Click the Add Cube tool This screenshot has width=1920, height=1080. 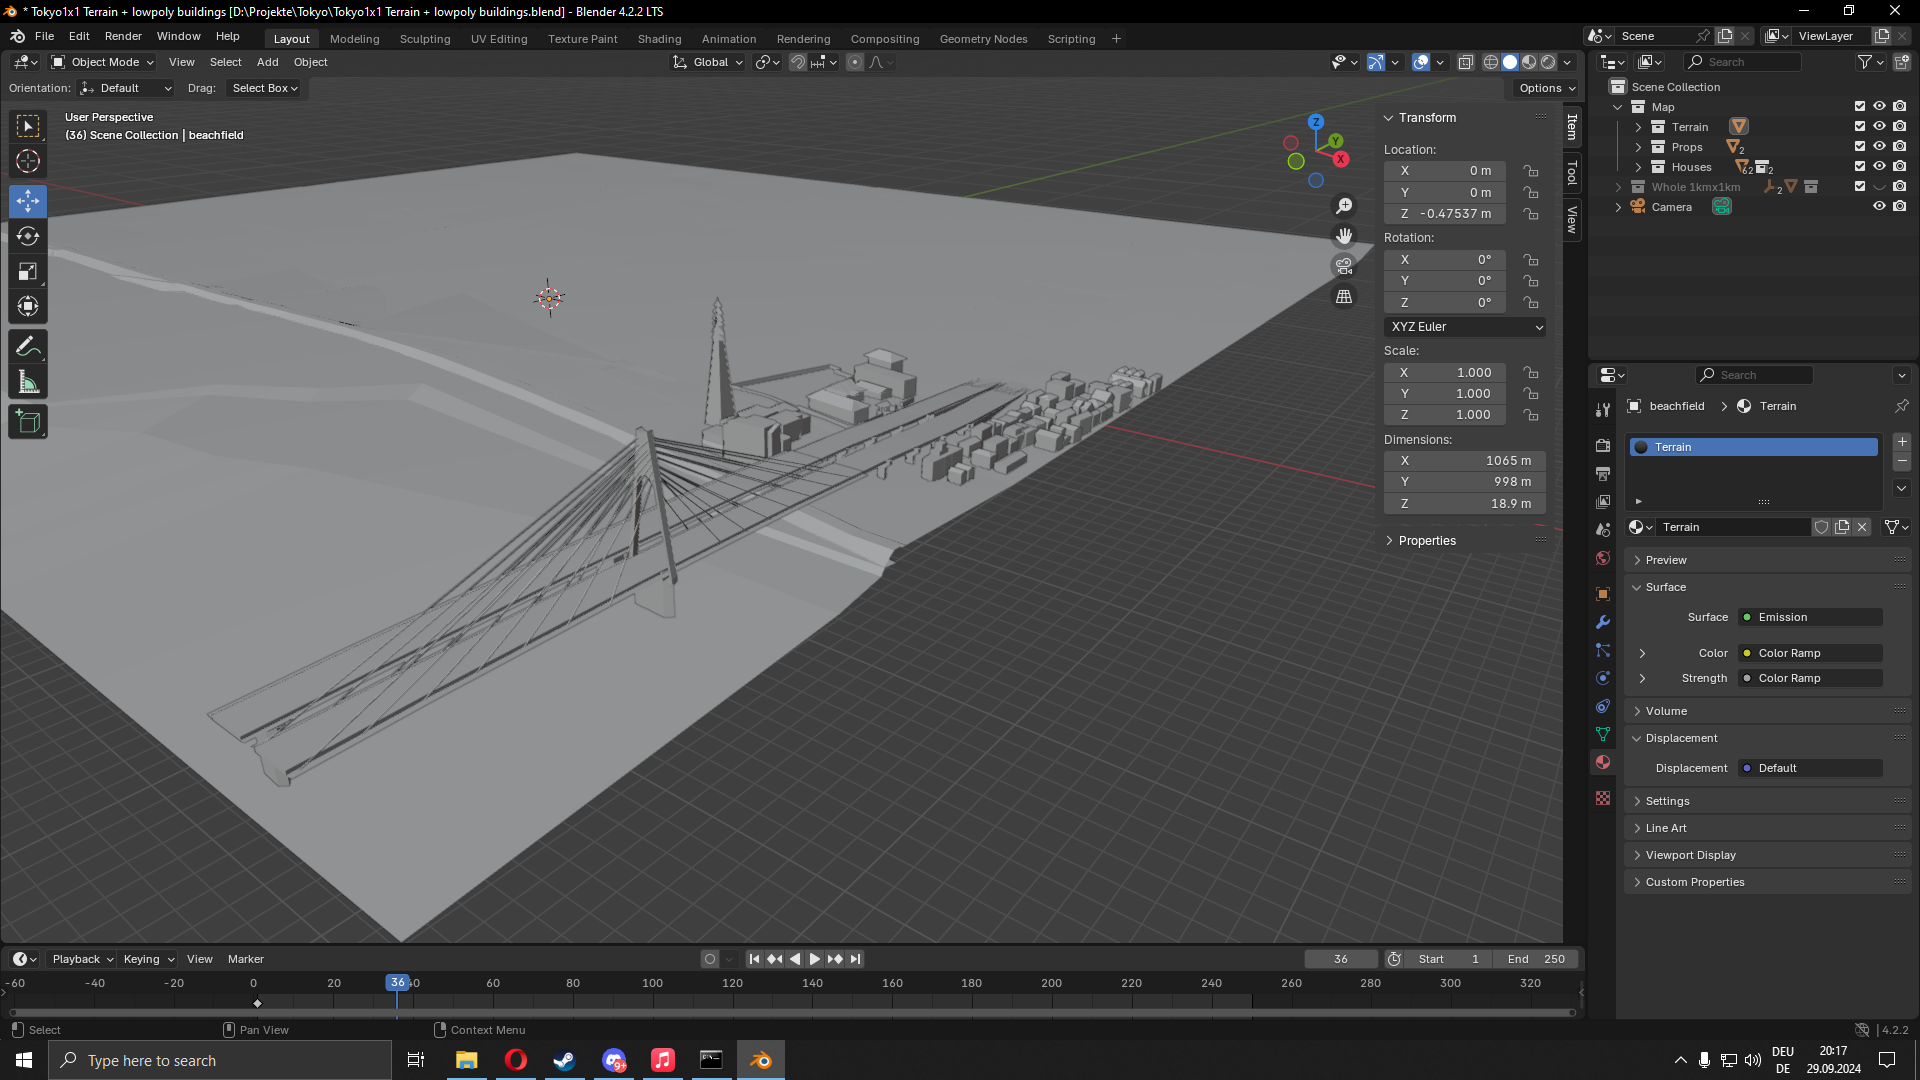coord(28,422)
